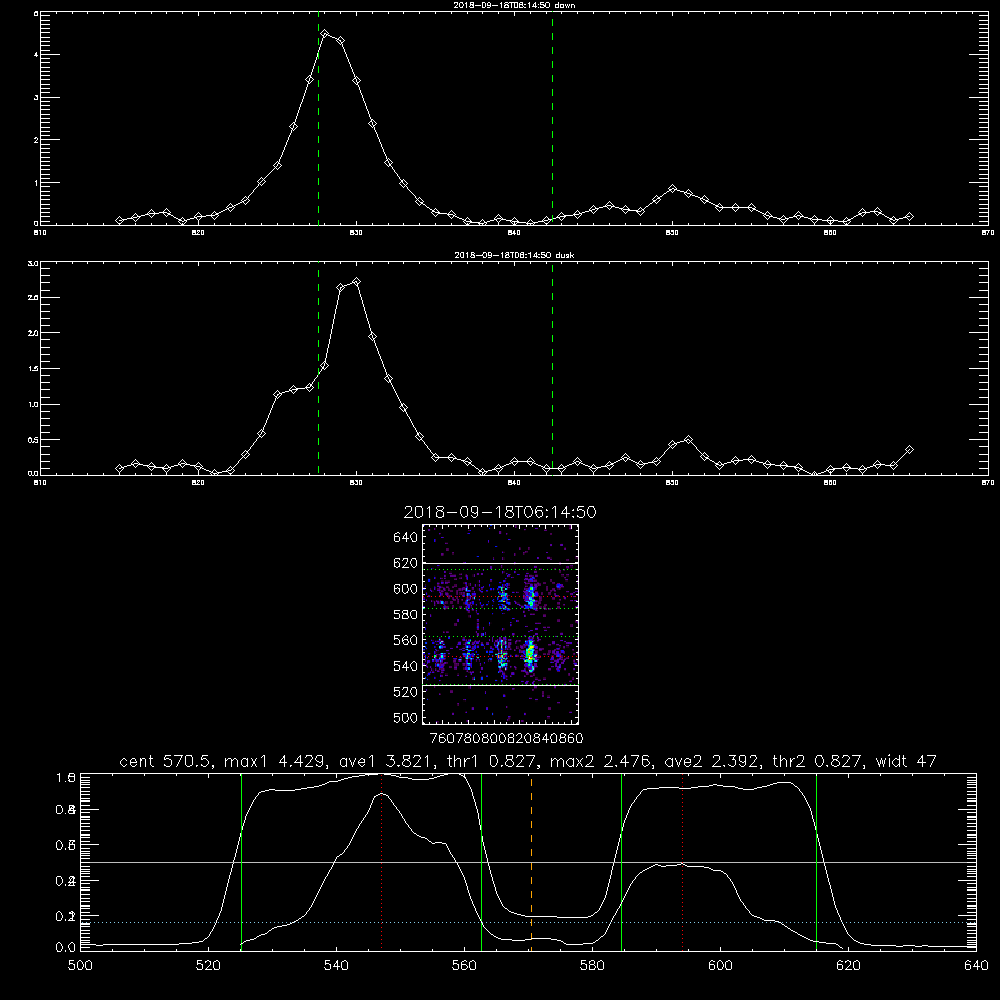Screen dimensions: 1000x1000
Task: Click the "620" x-axis label of bottom plot
Action: pos(848,966)
